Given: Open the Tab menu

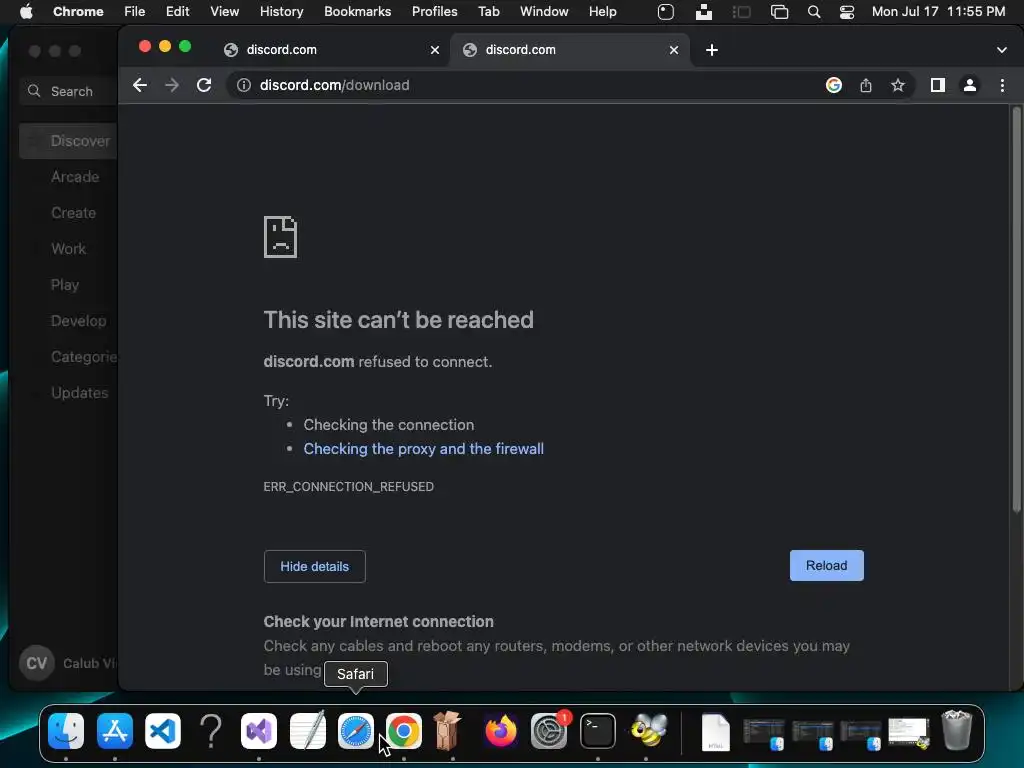Looking at the screenshot, I should [x=488, y=12].
